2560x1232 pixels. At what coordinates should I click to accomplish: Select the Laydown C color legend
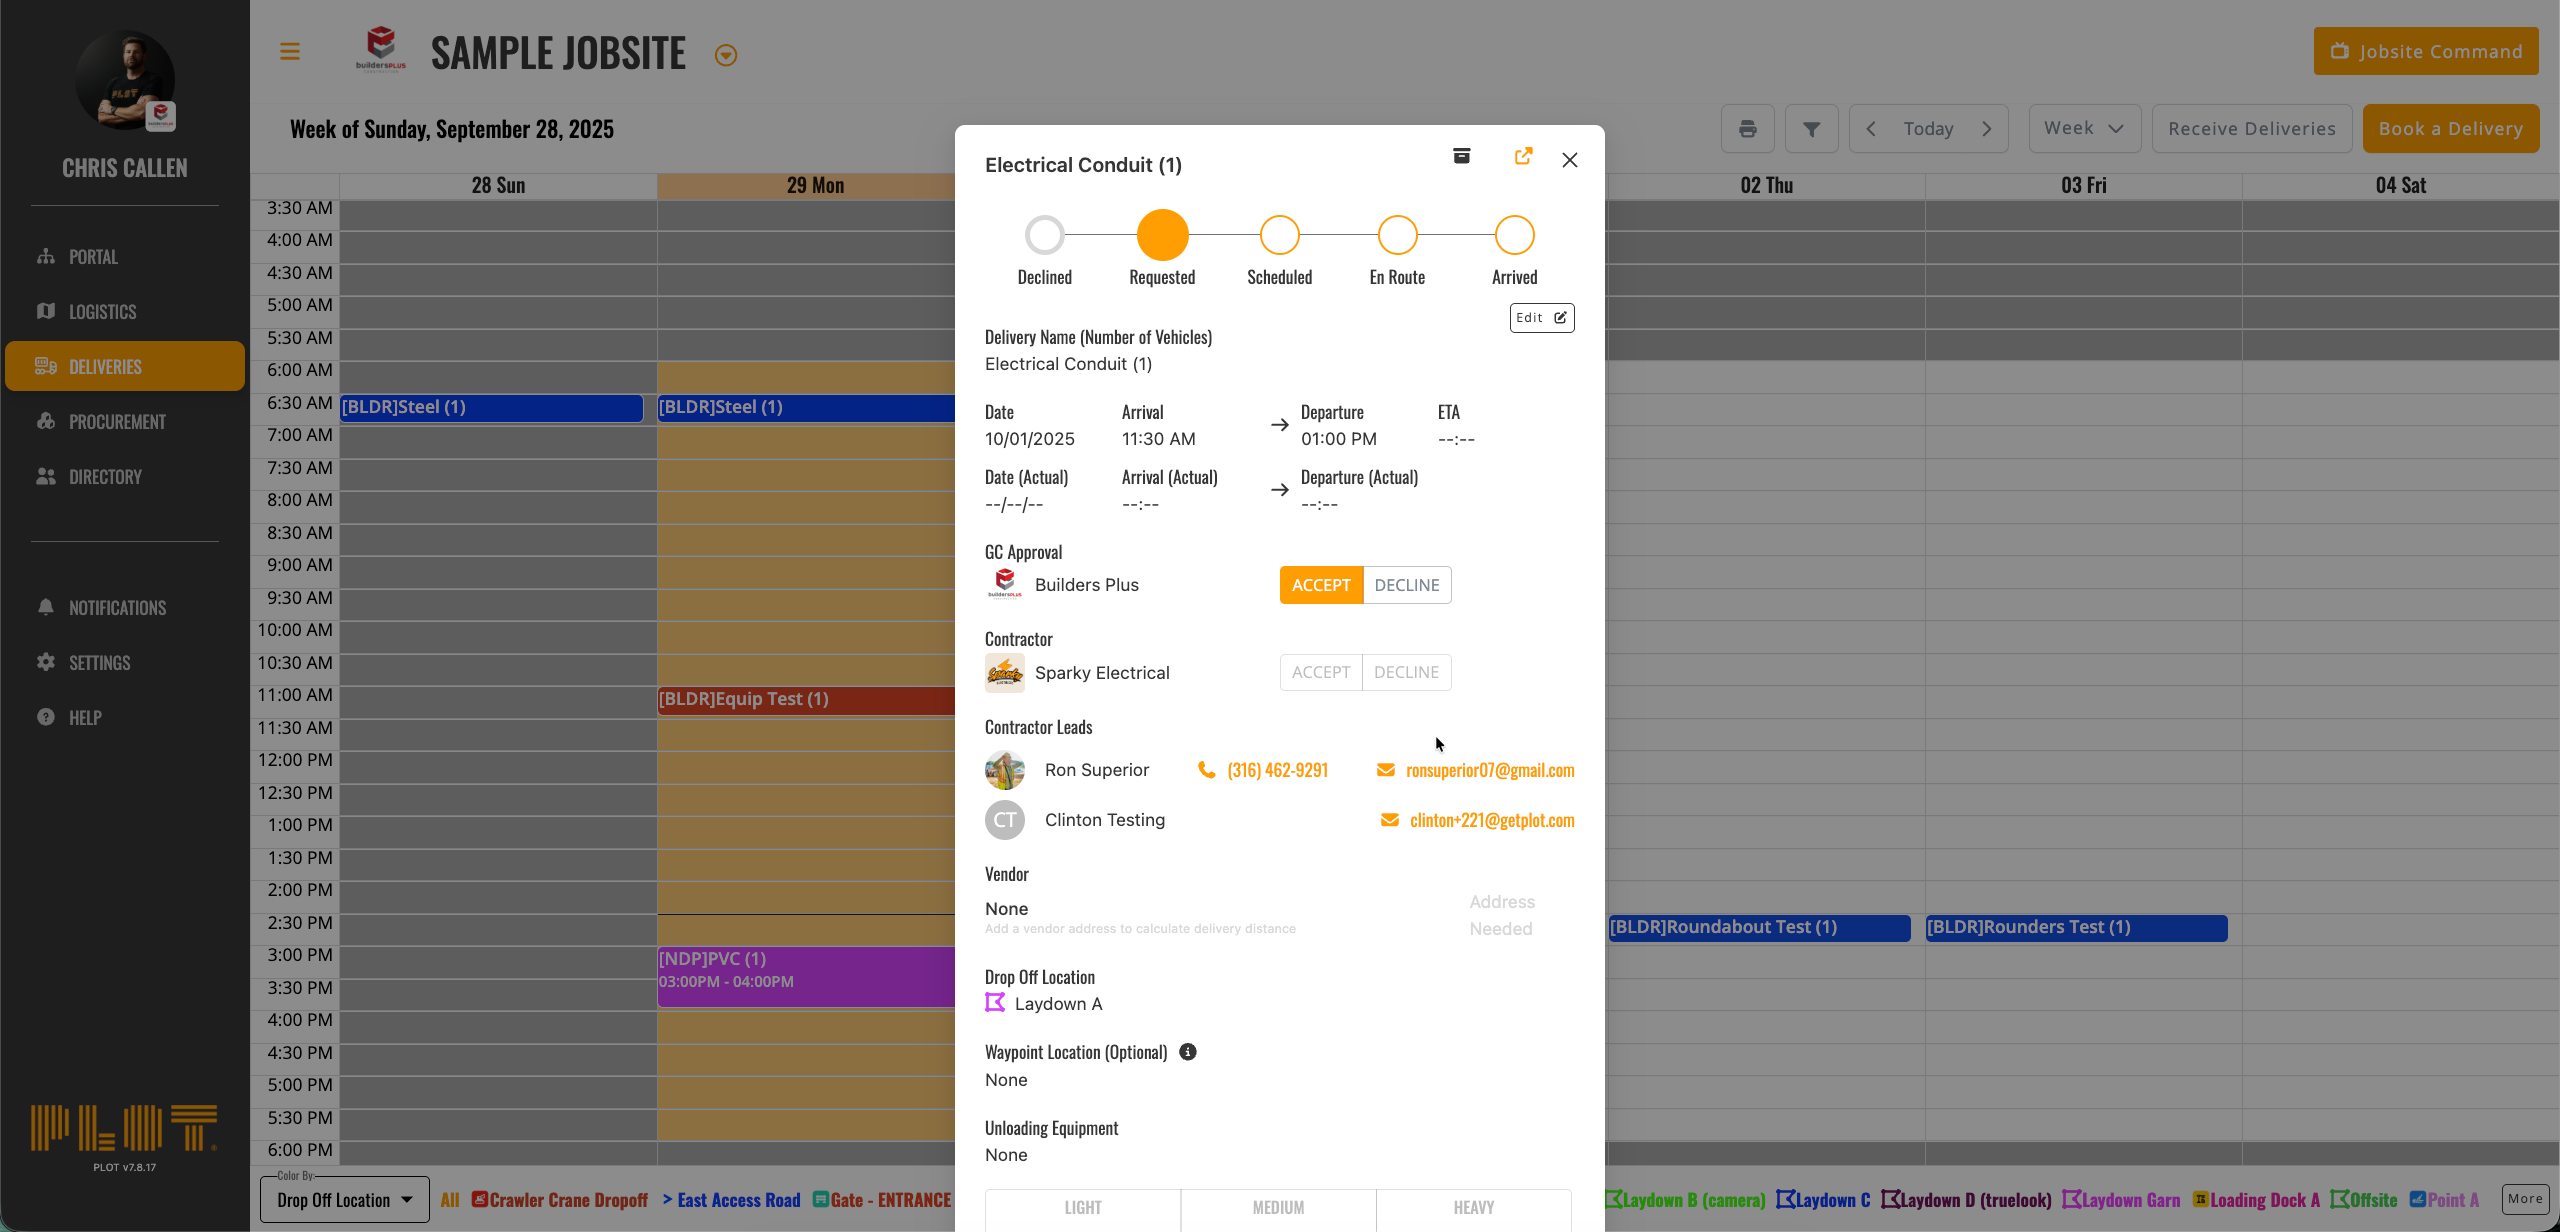tap(1823, 1200)
